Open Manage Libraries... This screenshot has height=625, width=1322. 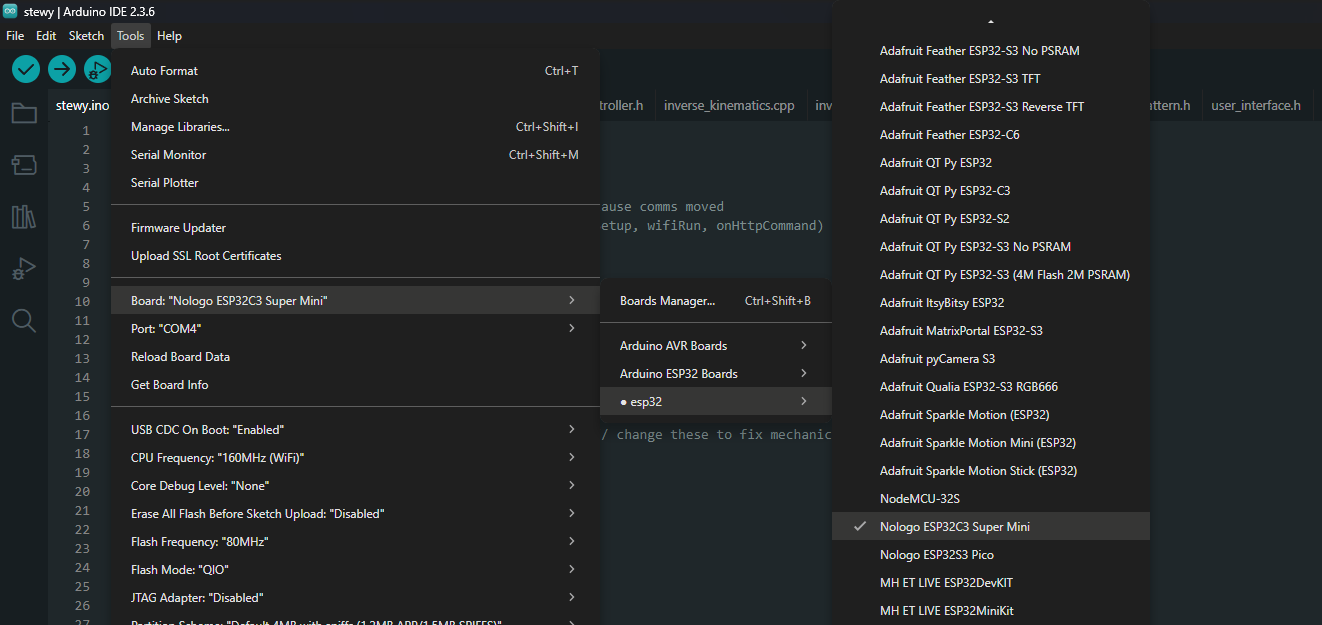pos(355,127)
